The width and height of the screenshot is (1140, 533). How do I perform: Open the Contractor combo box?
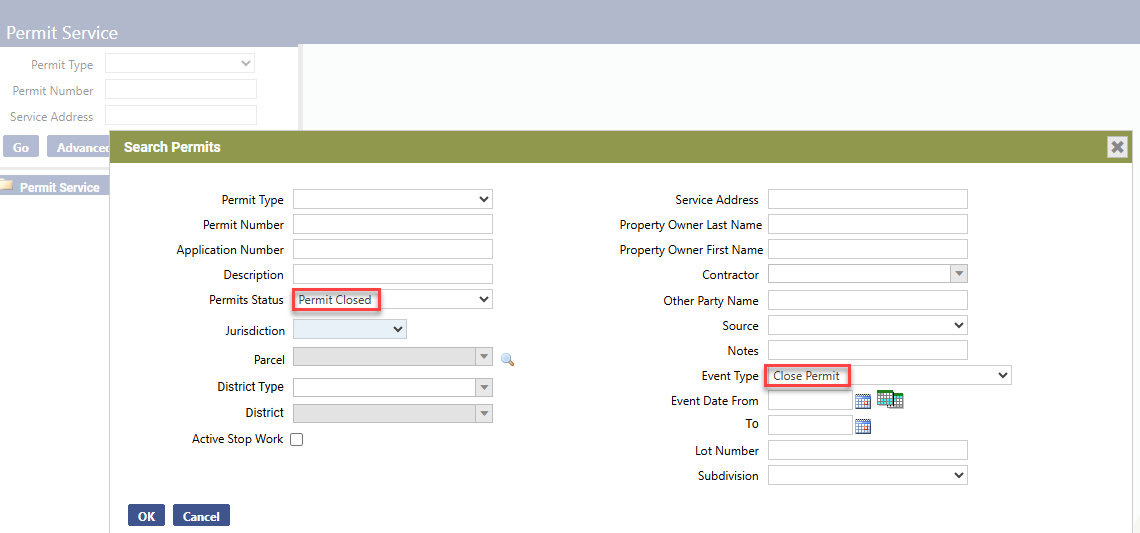coord(958,274)
